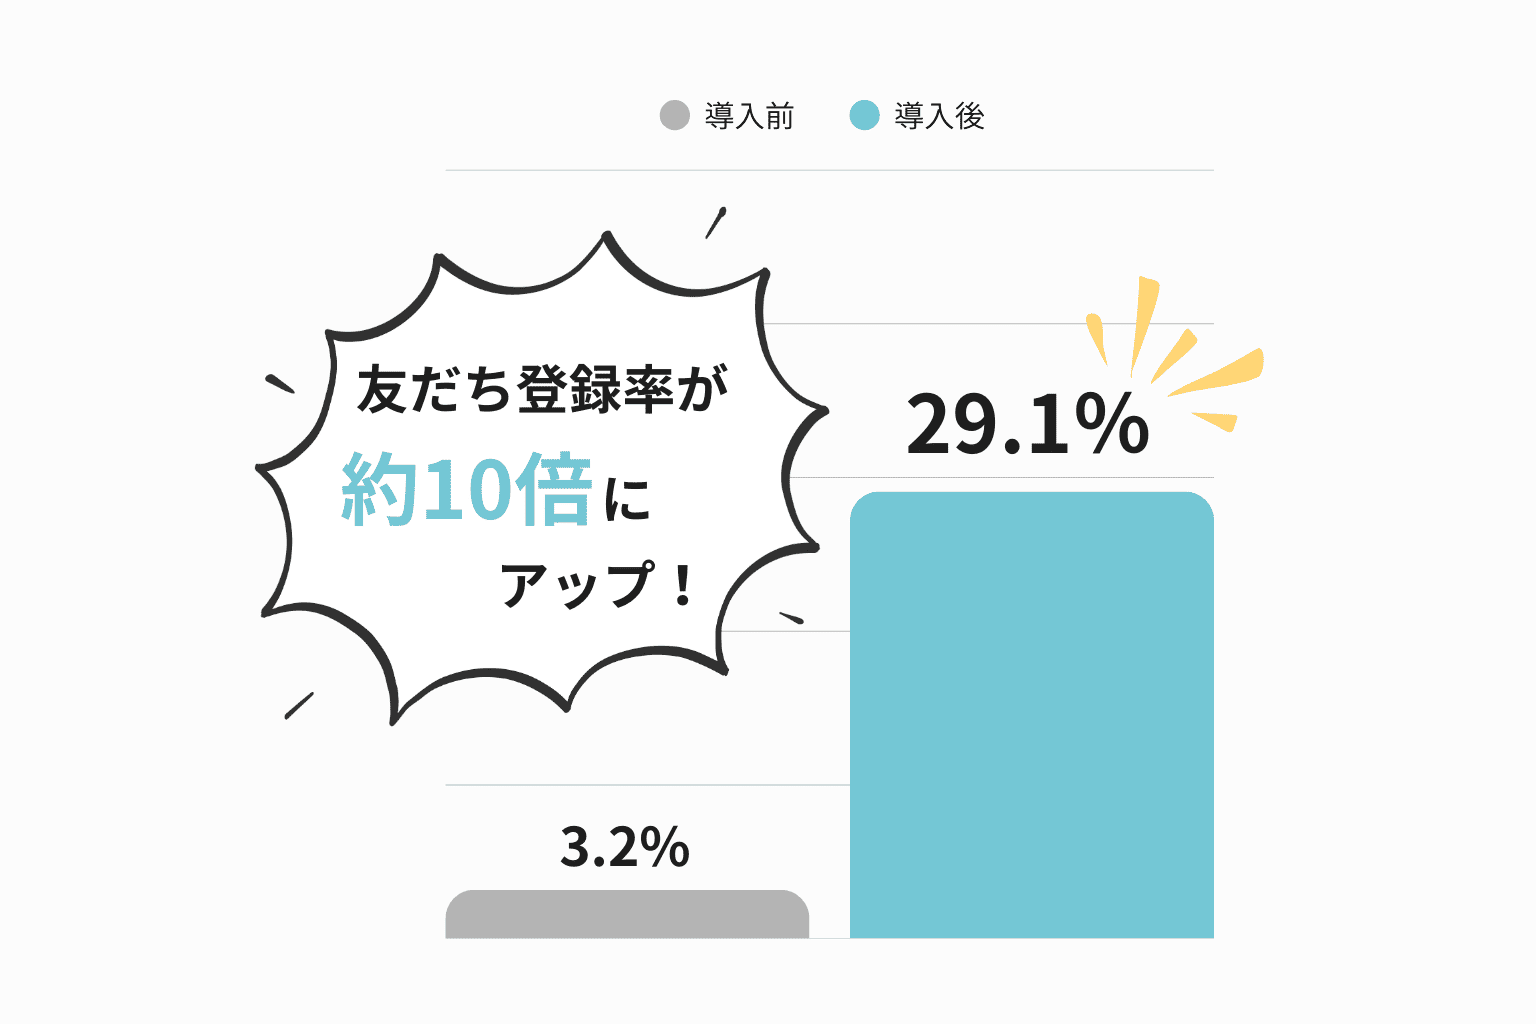Click the gray 導入前 legend dot
Viewport: 1536px width, 1024px height.
(x=675, y=115)
